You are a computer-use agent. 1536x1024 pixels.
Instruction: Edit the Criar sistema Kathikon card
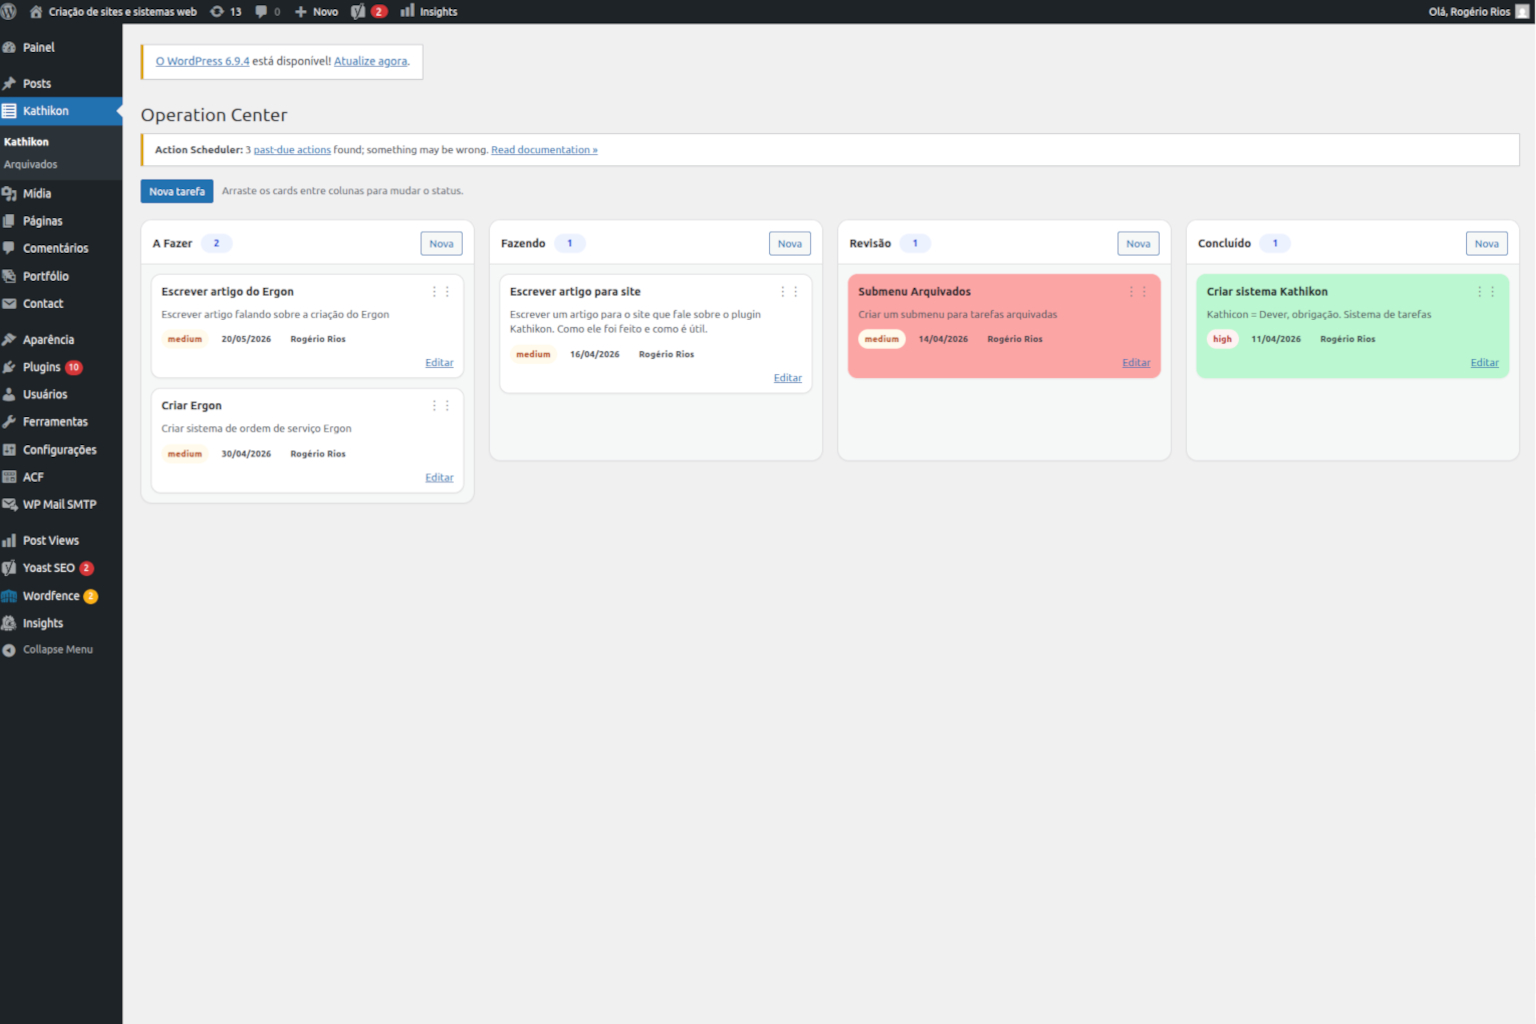pyautogui.click(x=1485, y=363)
